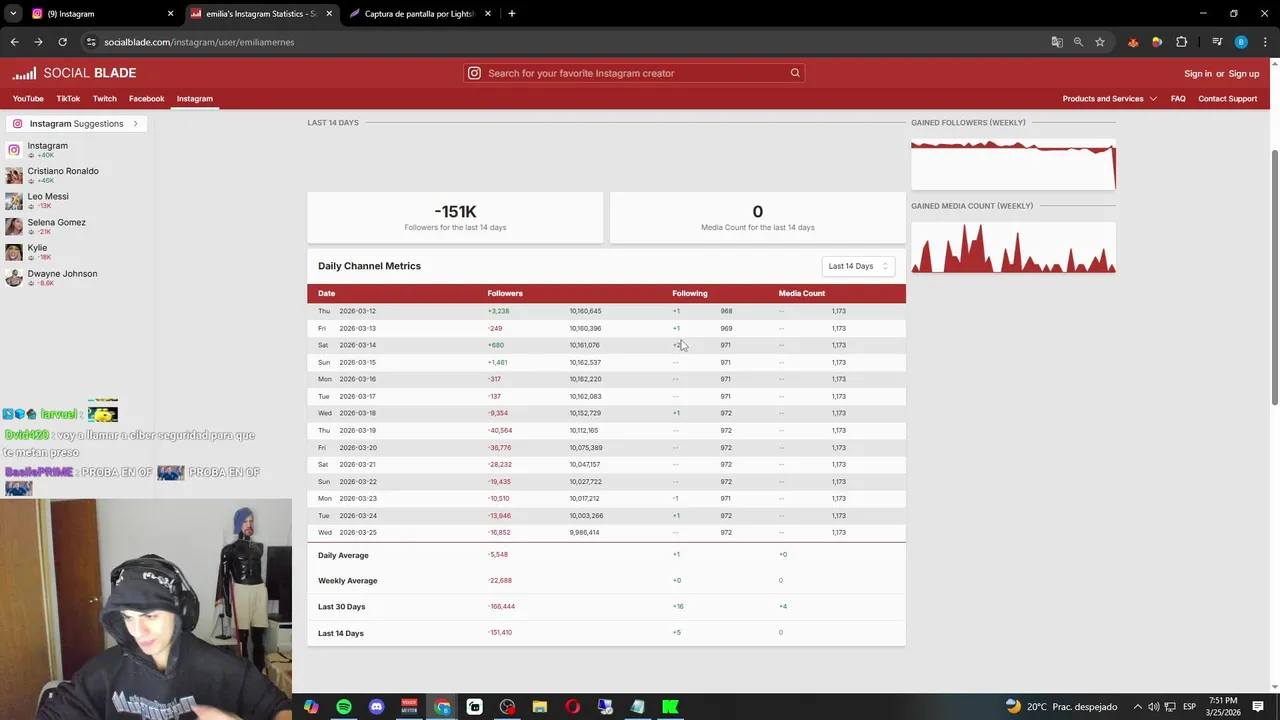Click the Media Count column header
The width and height of the screenshot is (1280, 720).
(802, 293)
